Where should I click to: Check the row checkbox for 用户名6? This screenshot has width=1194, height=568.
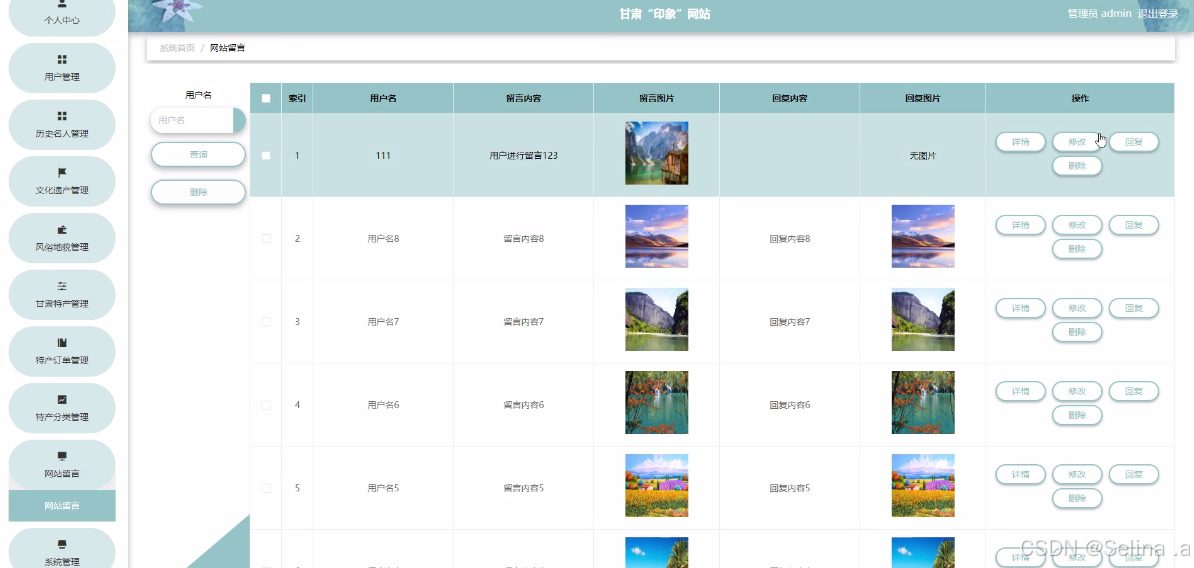(x=266, y=404)
